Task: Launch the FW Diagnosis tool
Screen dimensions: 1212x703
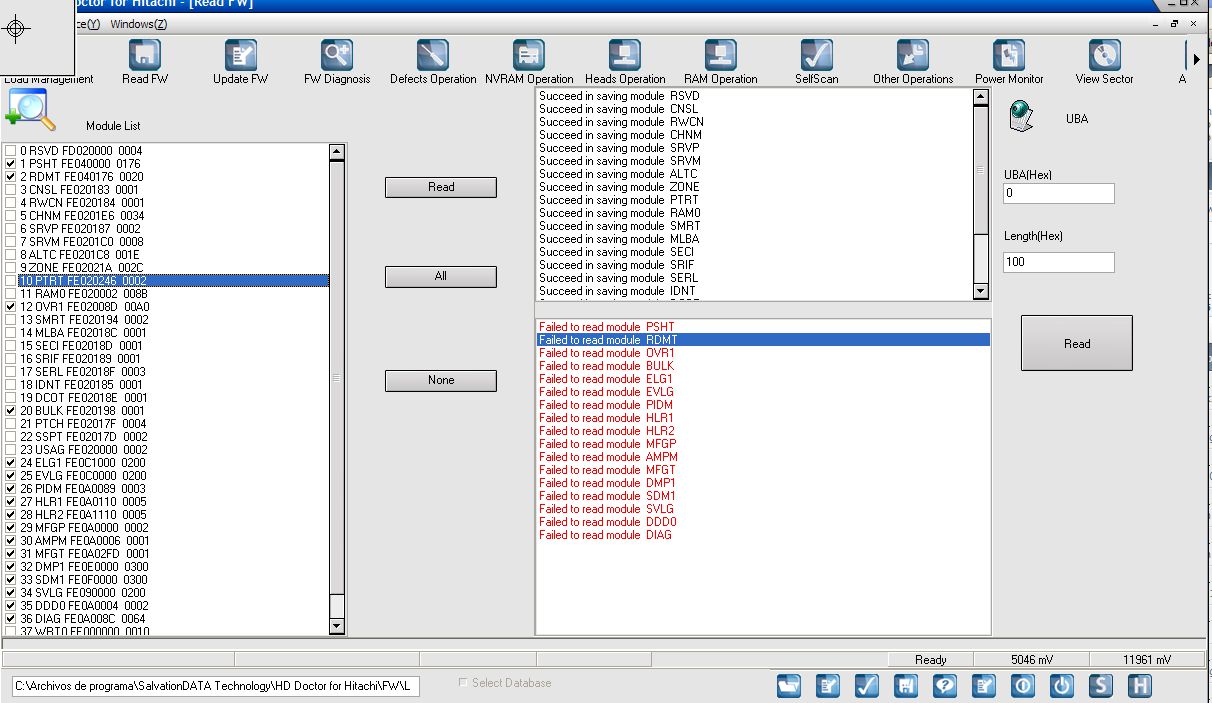Action: (x=337, y=62)
